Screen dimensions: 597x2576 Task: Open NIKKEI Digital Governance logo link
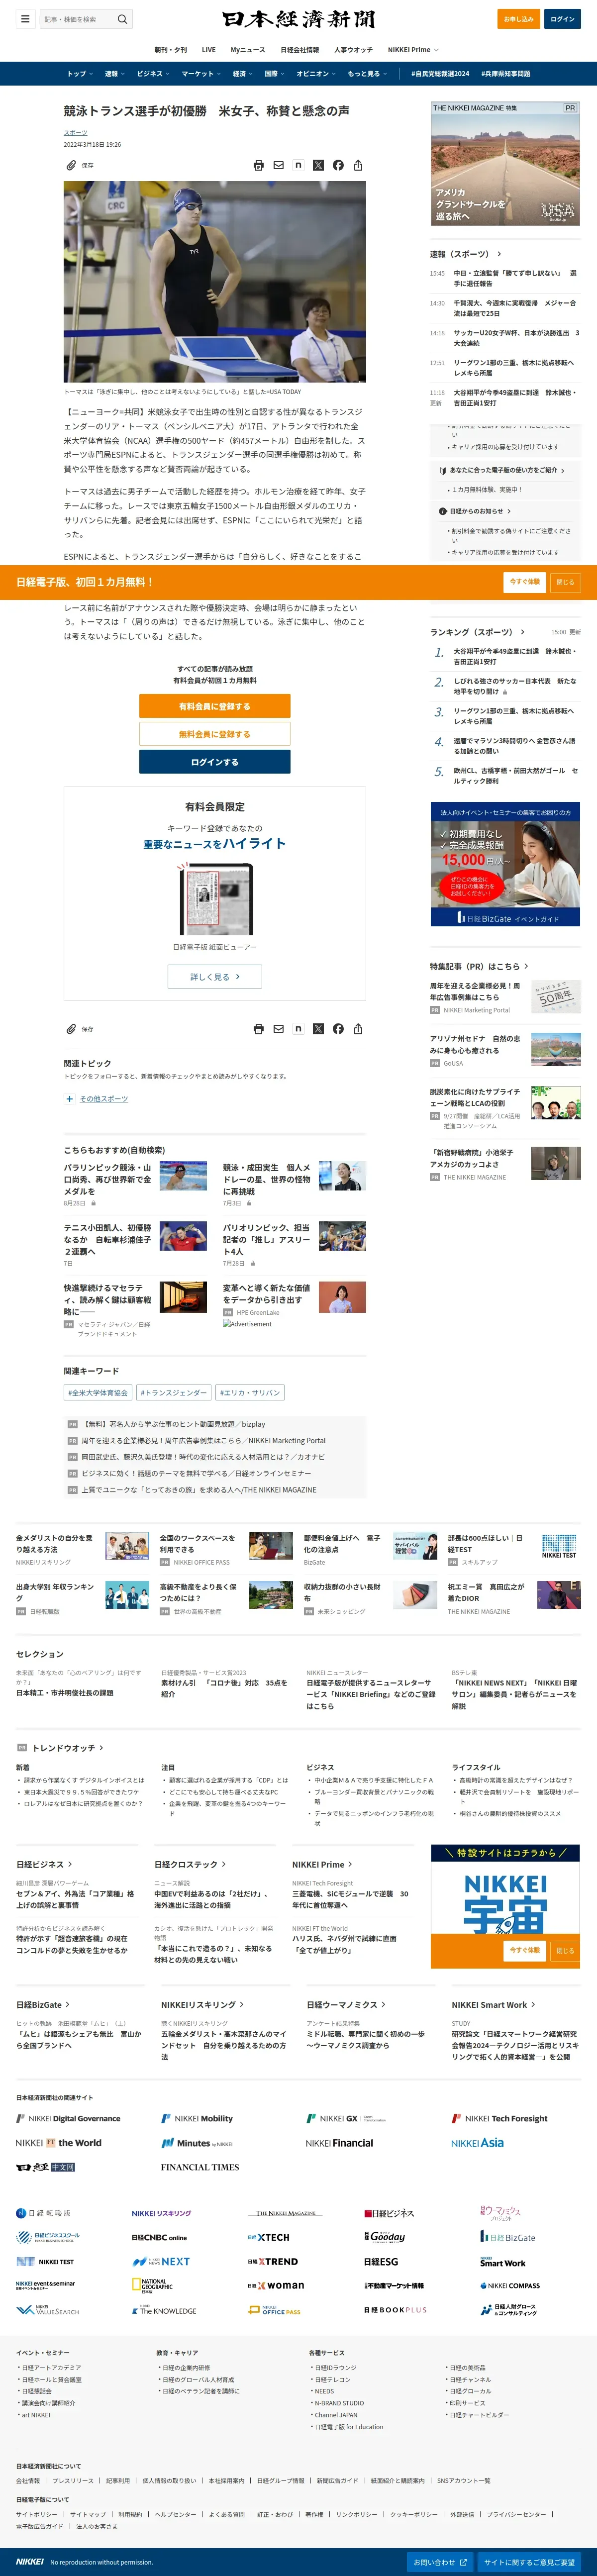point(68,2119)
